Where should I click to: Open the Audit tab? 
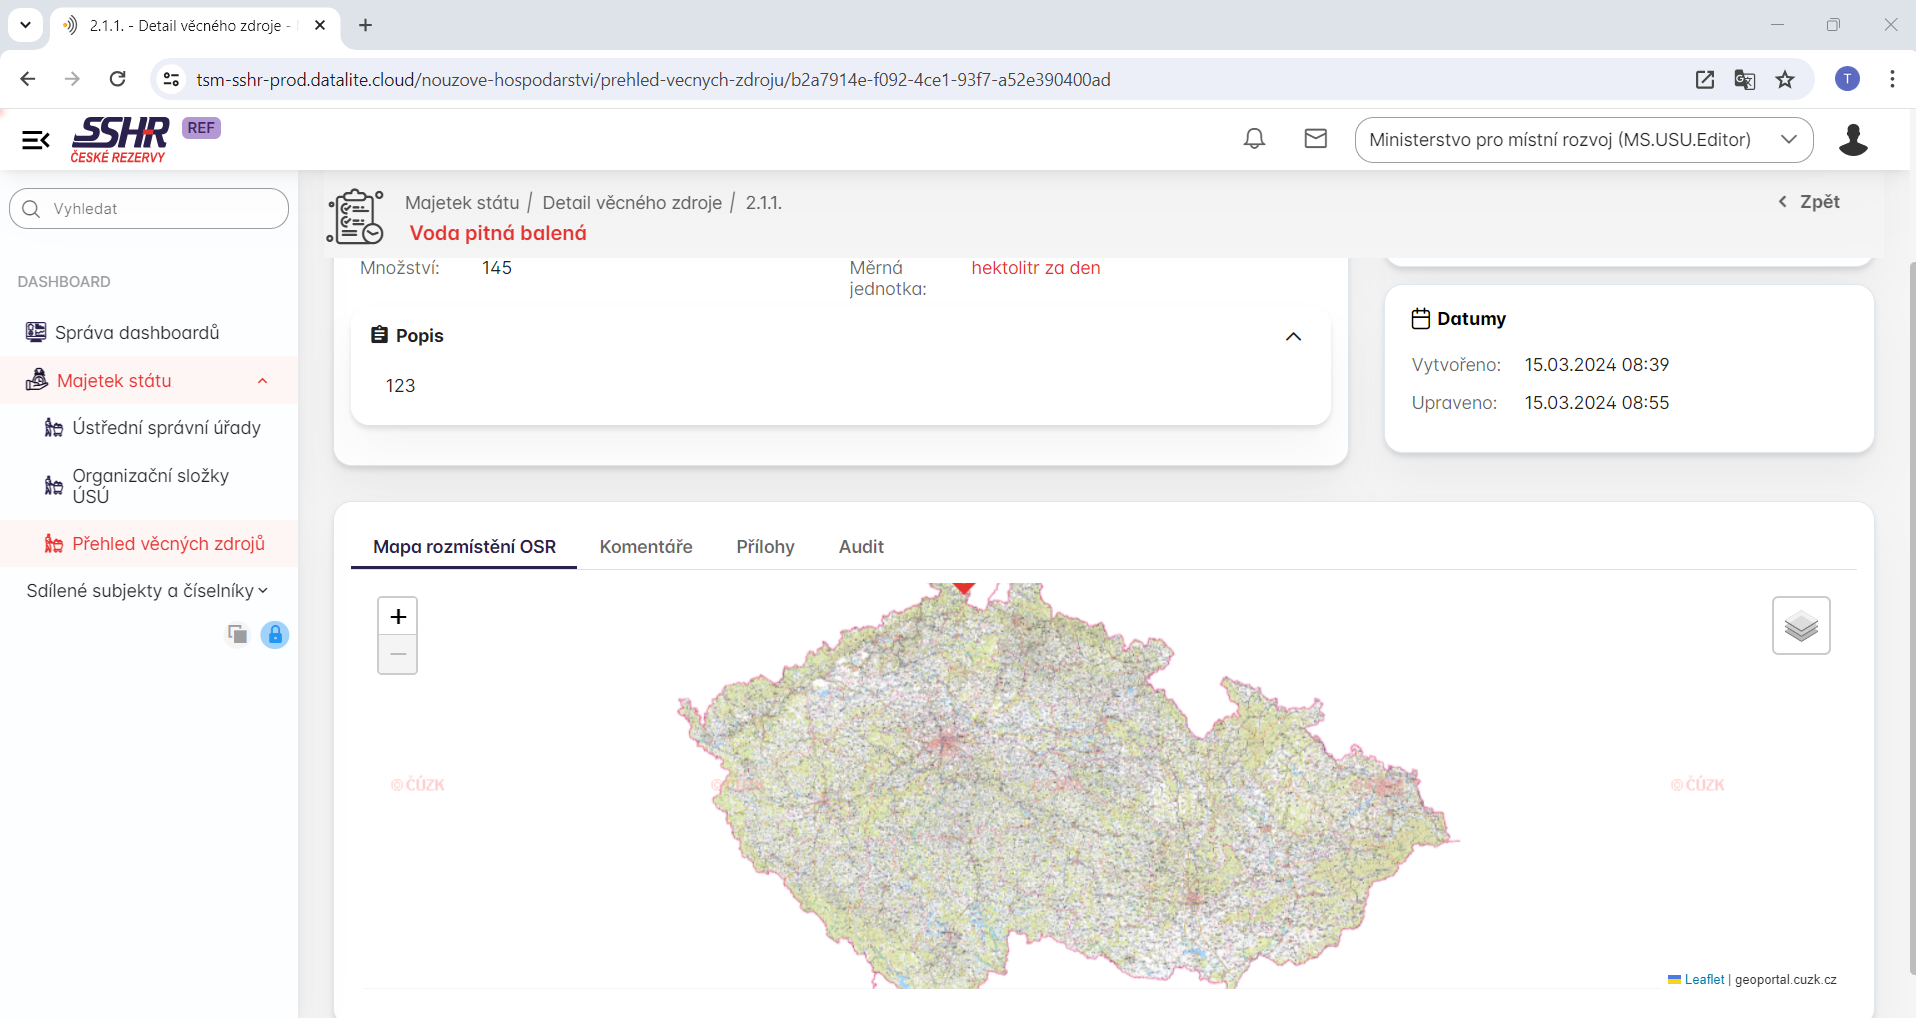tap(861, 547)
